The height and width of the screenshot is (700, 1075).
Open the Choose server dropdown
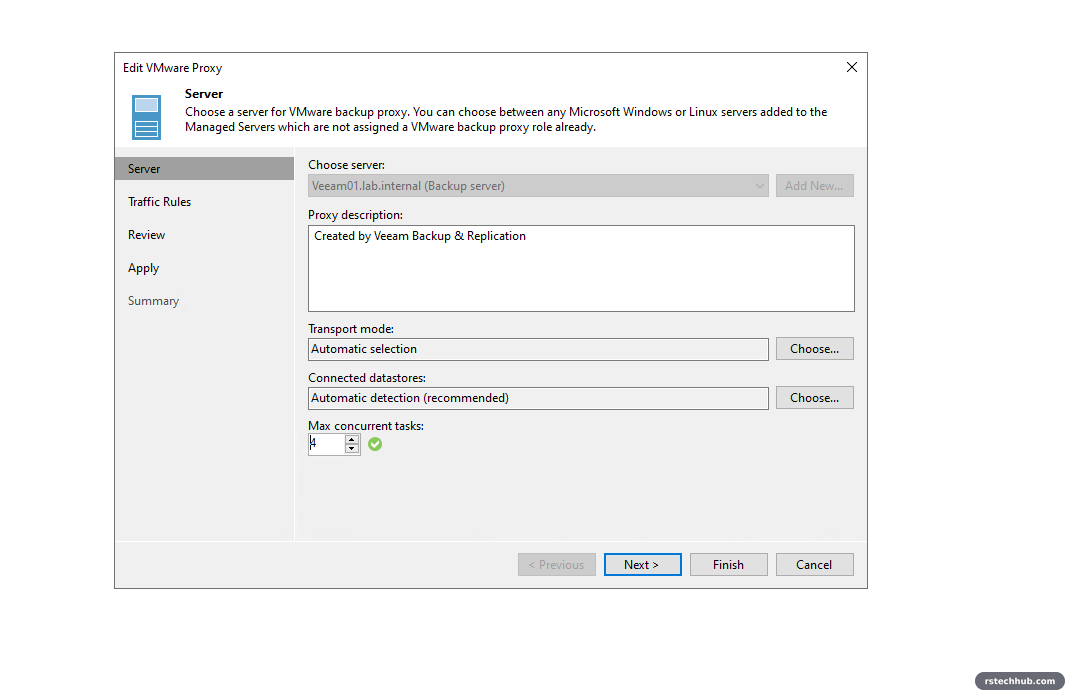click(x=538, y=186)
